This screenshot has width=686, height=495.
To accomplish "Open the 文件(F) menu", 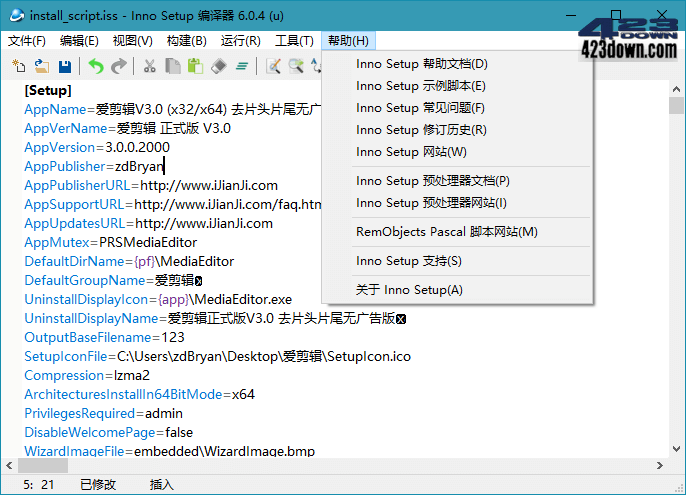I will (x=27, y=41).
